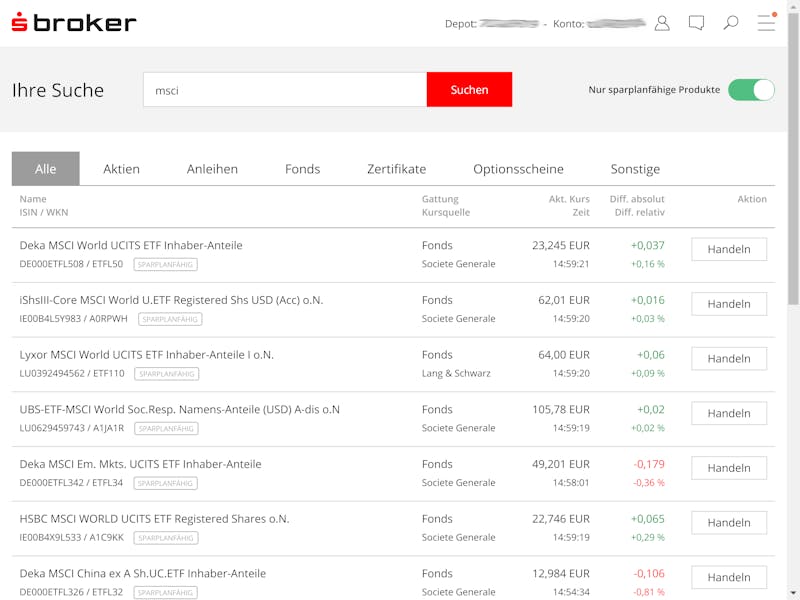
Task: Open Lyxor MSCI World UCITS ETF entry
Action: click(146, 355)
